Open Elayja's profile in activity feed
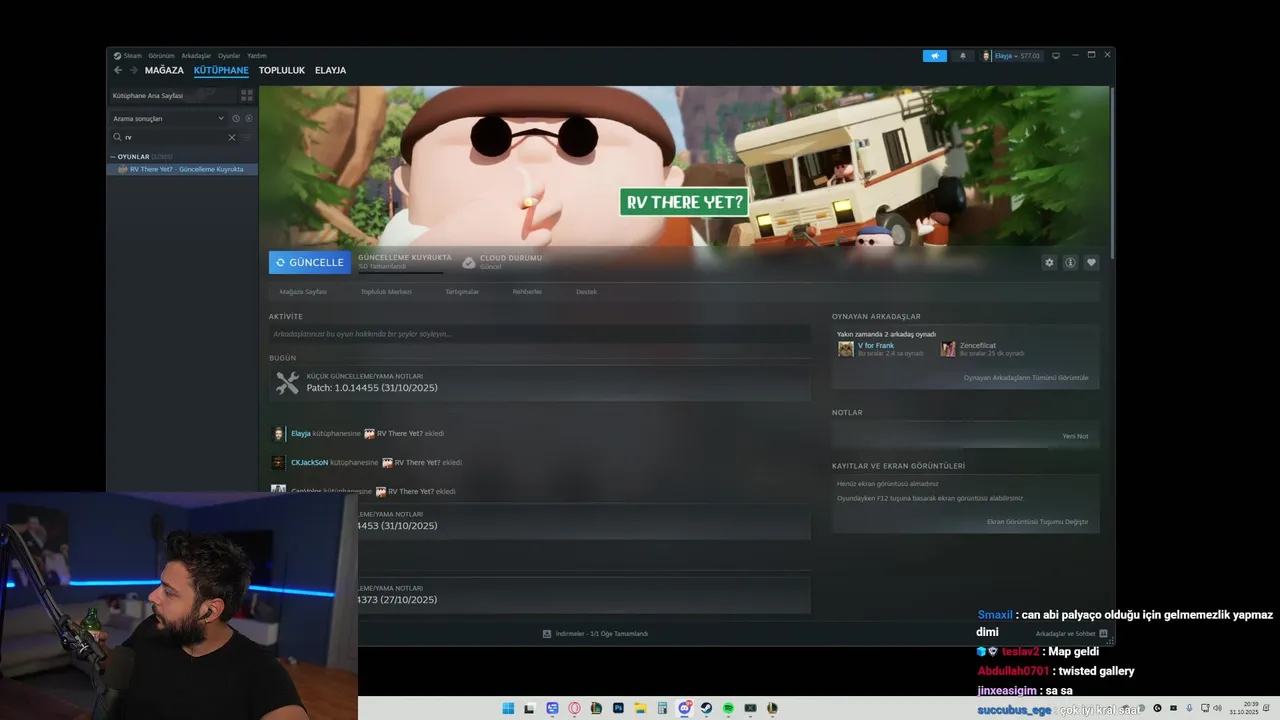Viewport: 1280px width, 720px height. (301, 434)
